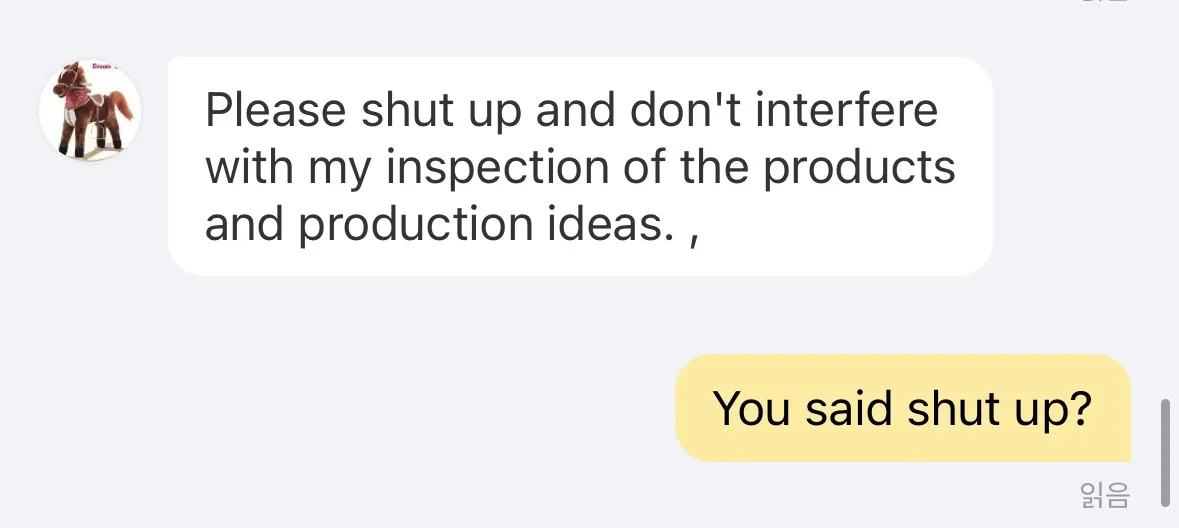Click the word 'You' in the yellow bubble

pyautogui.click(x=751, y=408)
